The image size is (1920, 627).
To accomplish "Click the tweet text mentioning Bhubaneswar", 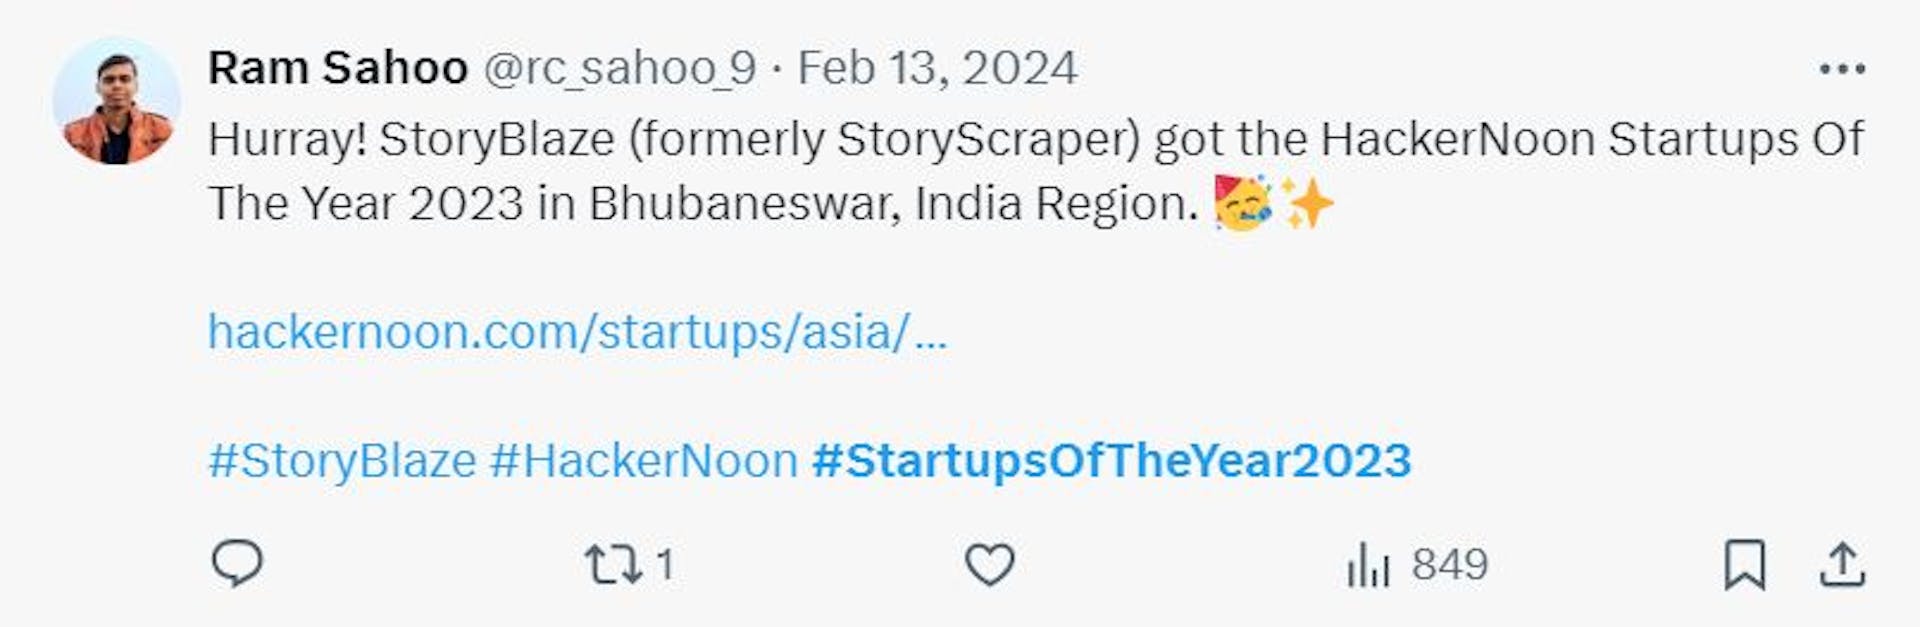I will tap(702, 204).
